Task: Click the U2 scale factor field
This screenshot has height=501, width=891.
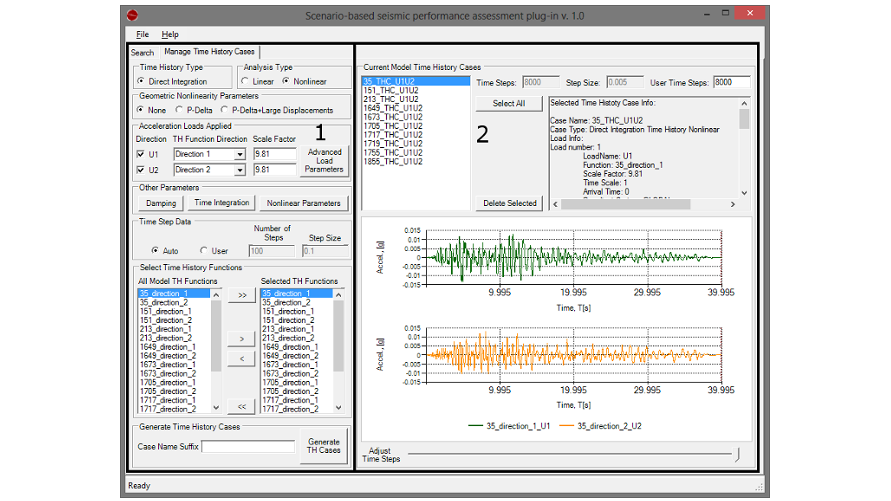Action: tap(274, 170)
